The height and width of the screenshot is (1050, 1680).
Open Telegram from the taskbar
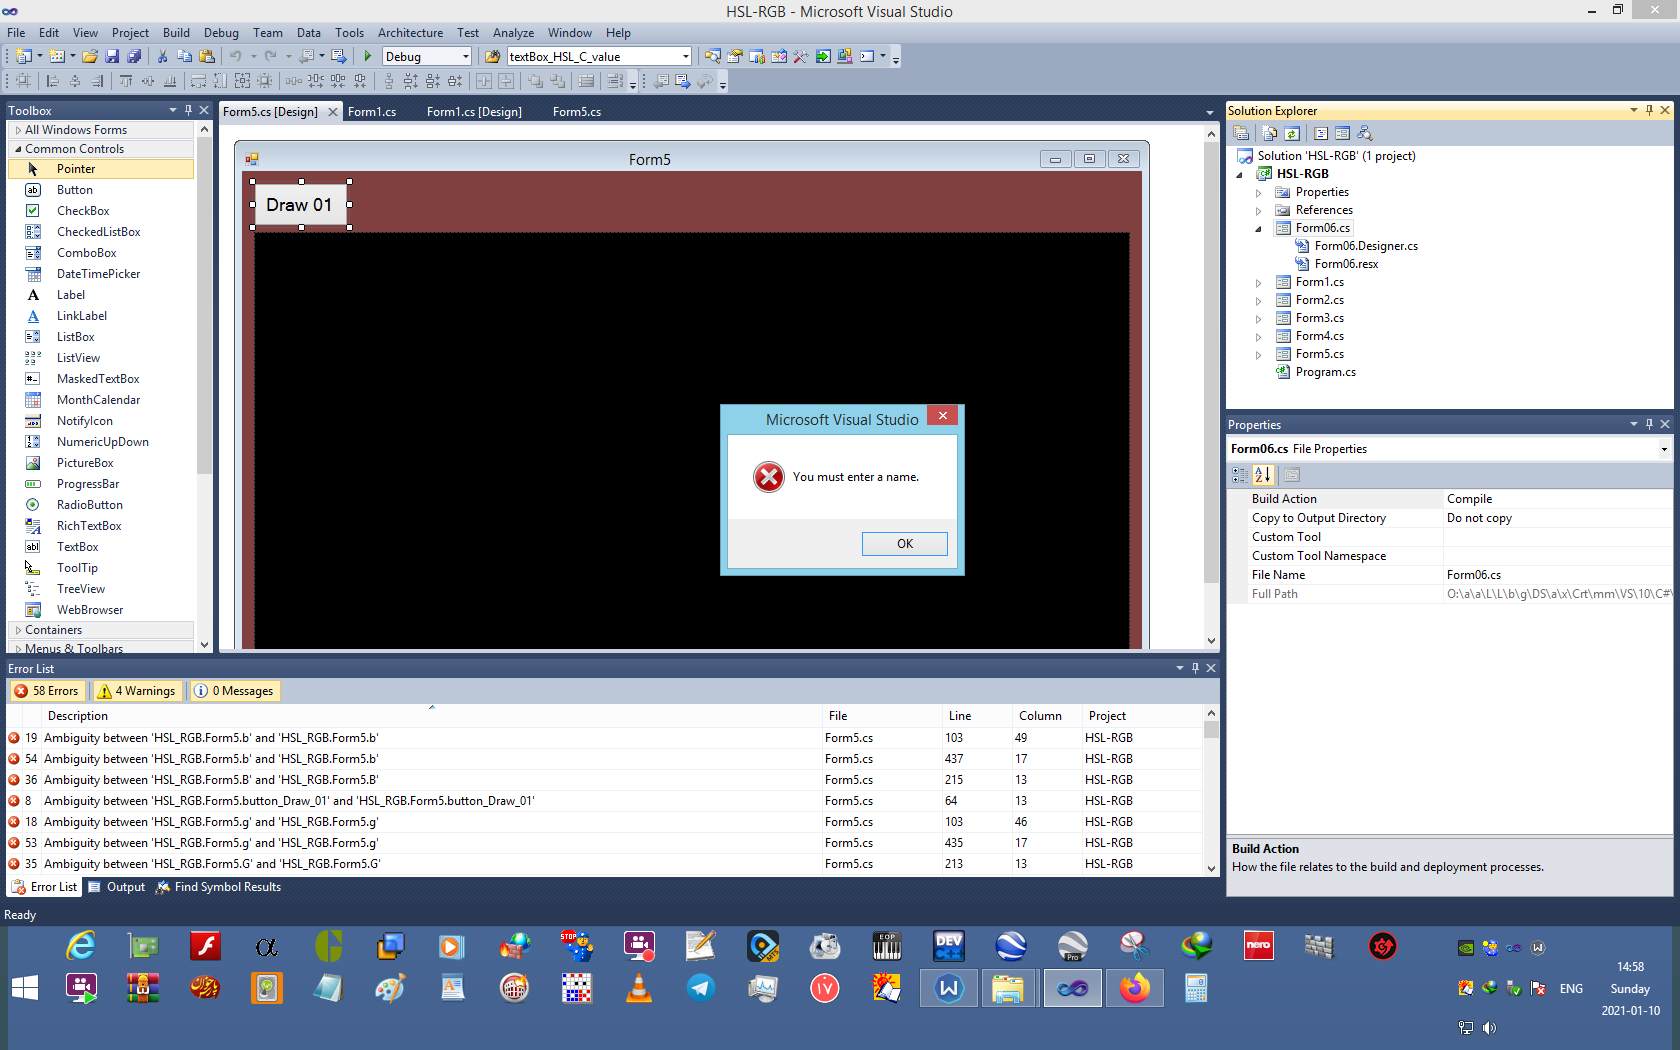pos(701,989)
